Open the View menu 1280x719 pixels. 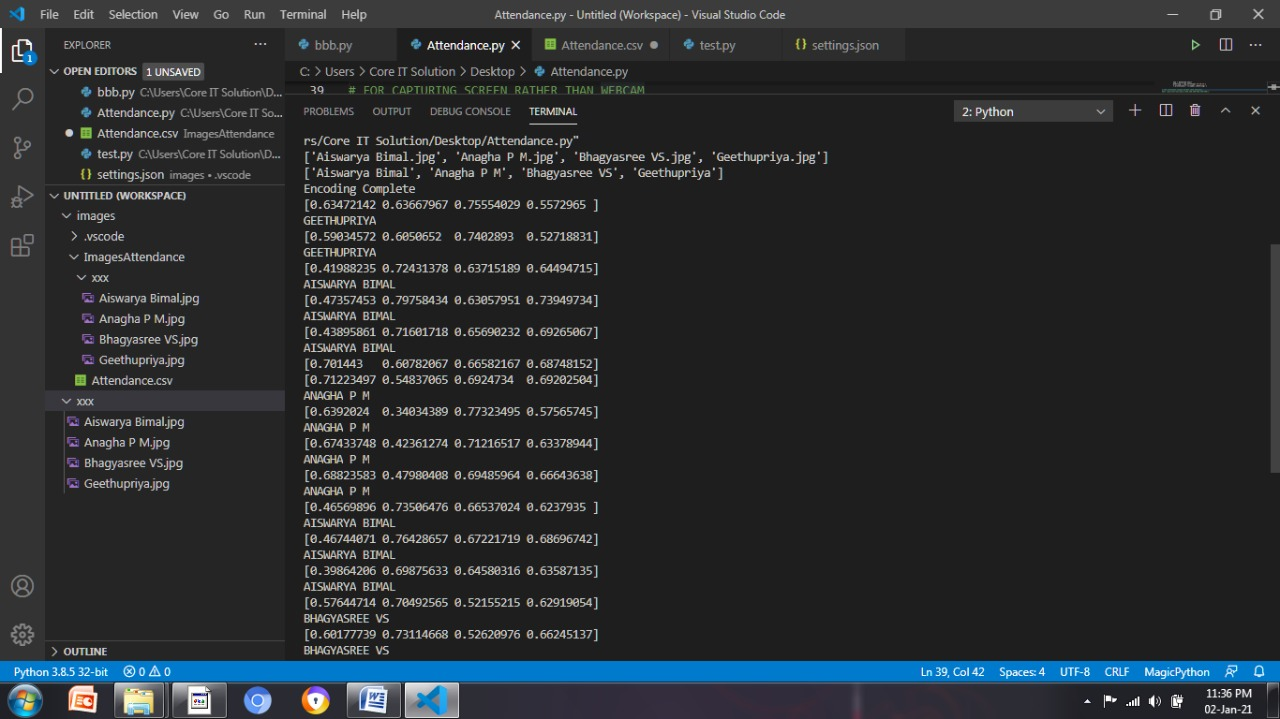pyautogui.click(x=185, y=14)
